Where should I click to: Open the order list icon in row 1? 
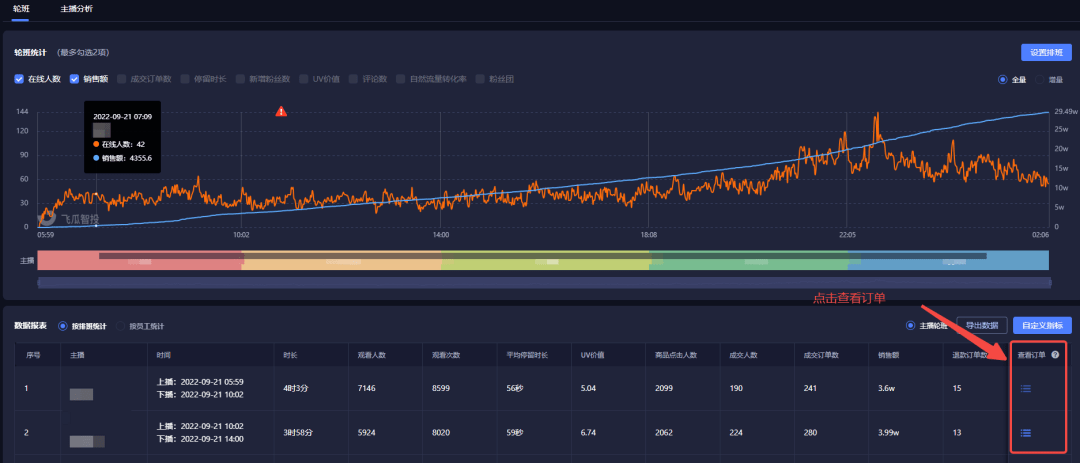tap(1026, 389)
